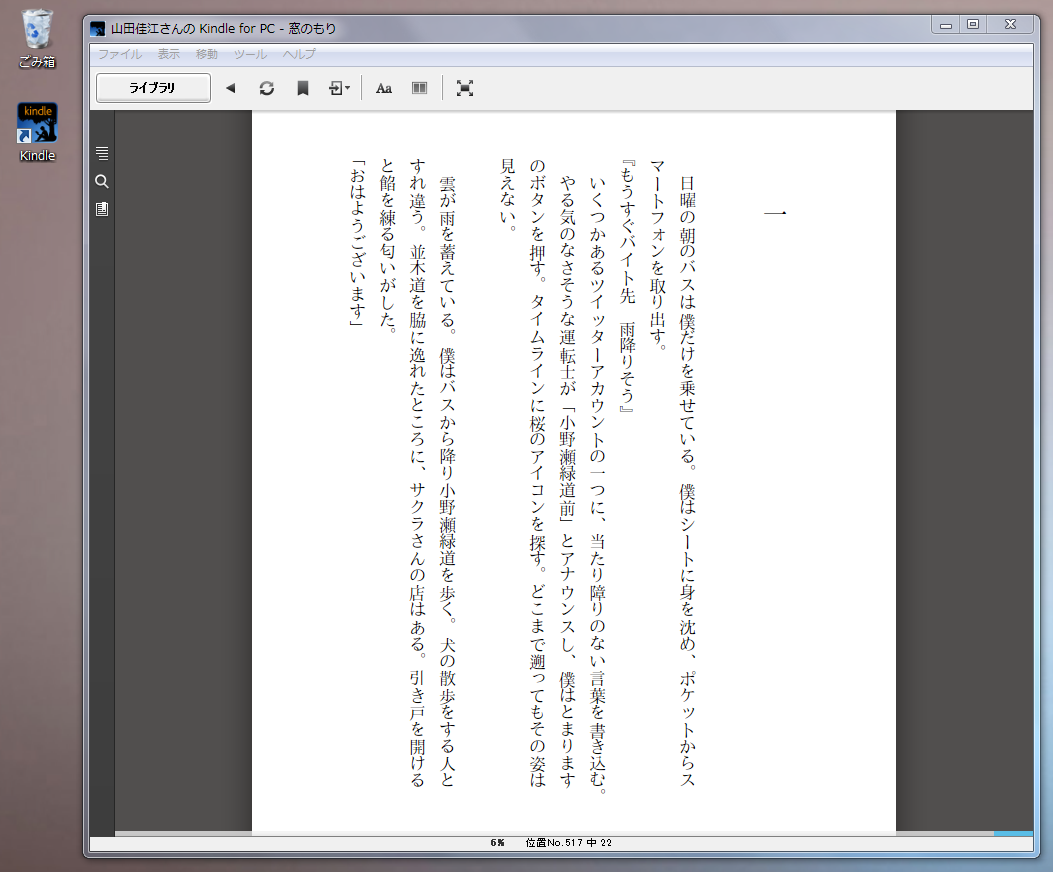Open the ライブラリ library button

click(x=153, y=88)
